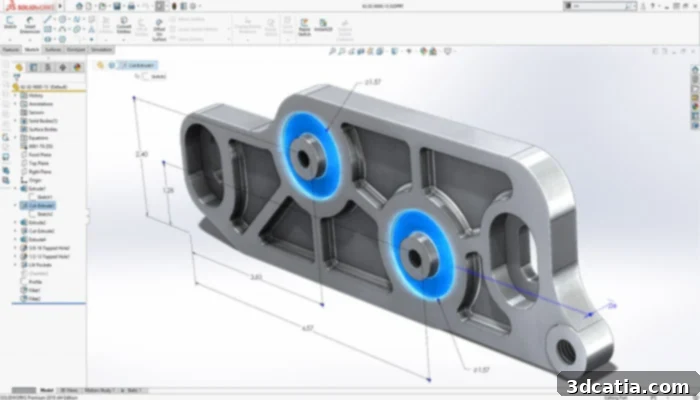
Task: Expand Solid Bodies(1) in the tree
Action: point(16,121)
